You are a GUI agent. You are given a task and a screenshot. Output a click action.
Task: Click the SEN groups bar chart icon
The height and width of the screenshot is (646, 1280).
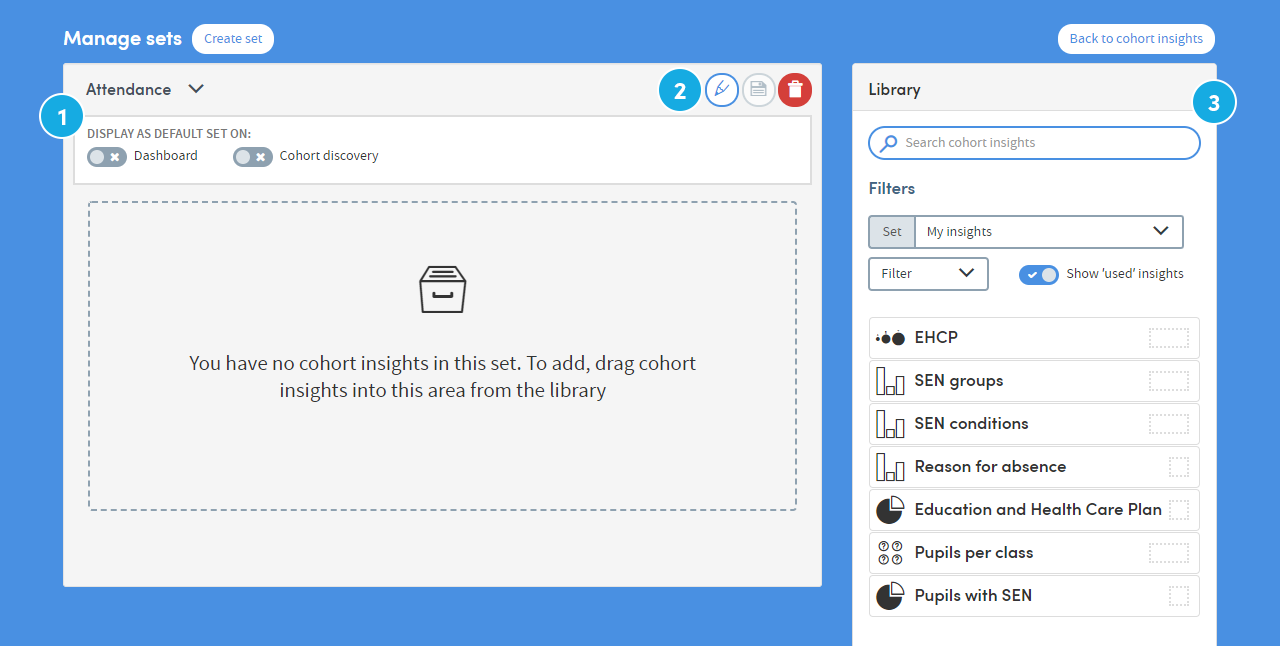coord(890,381)
